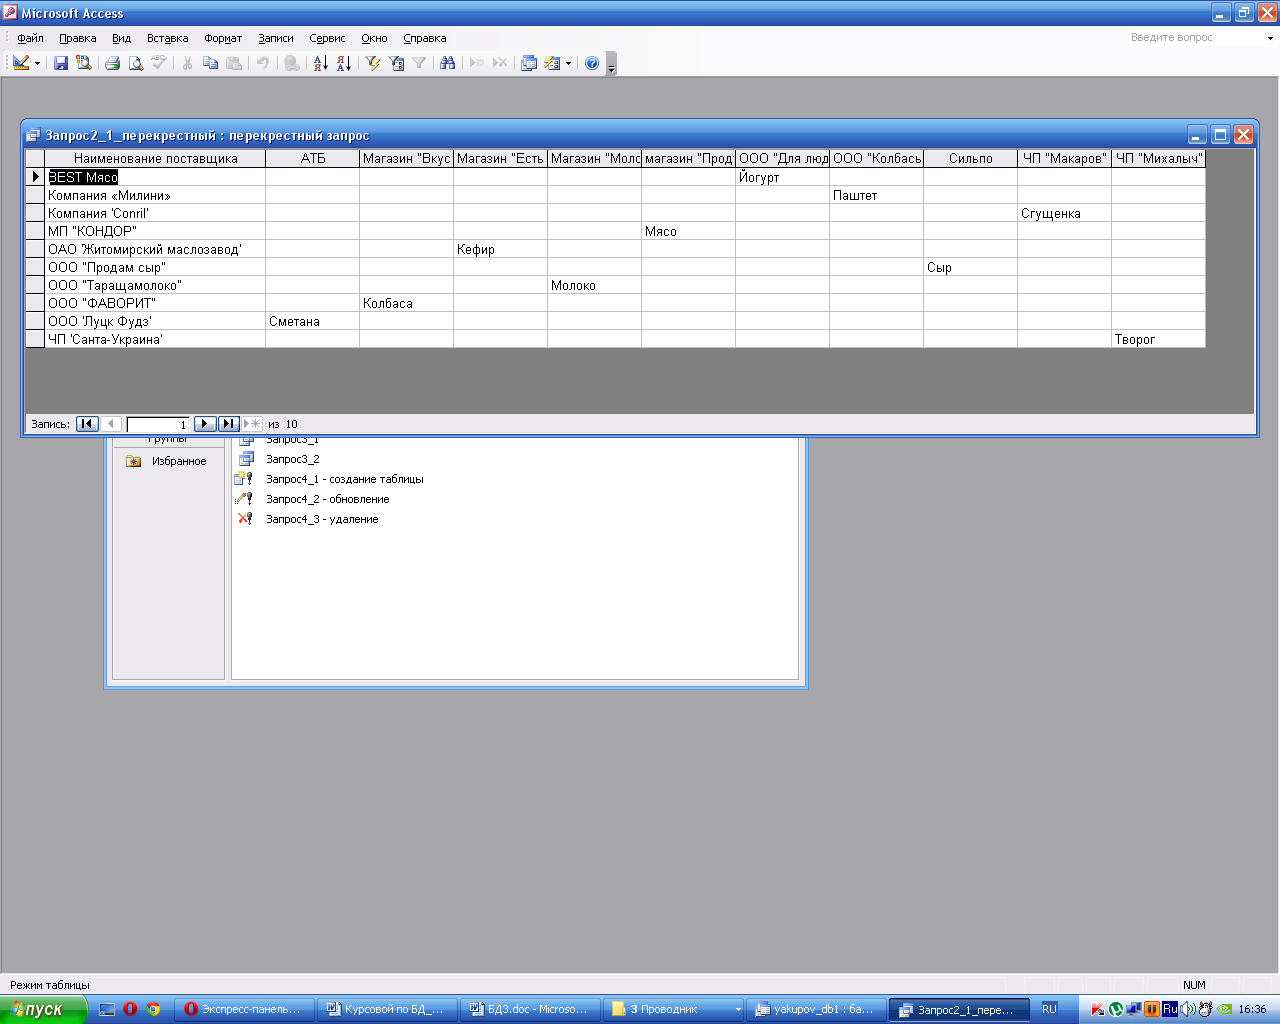Apply Filter by Selection icon
The height and width of the screenshot is (1024, 1280).
(x=373, y=63)
